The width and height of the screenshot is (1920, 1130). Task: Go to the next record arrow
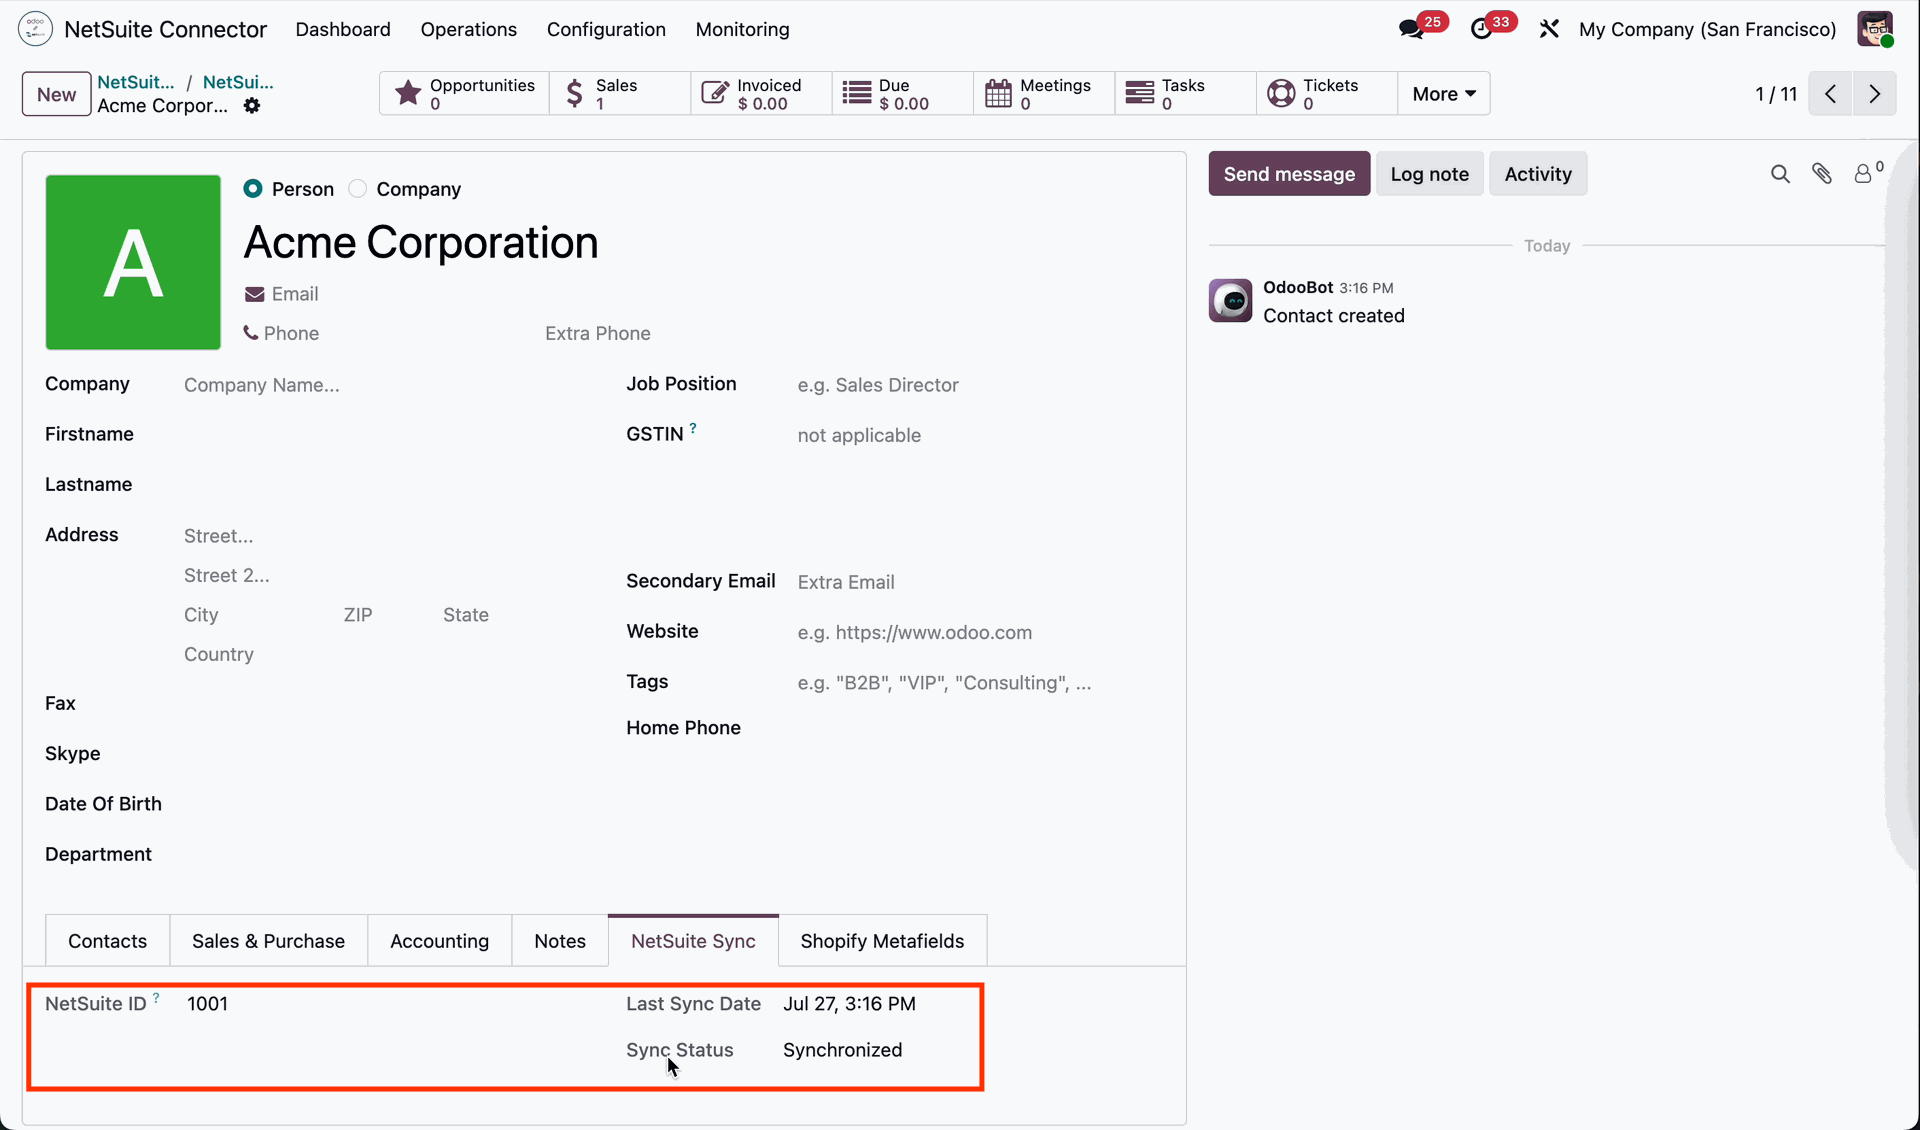coord(1875,94)
